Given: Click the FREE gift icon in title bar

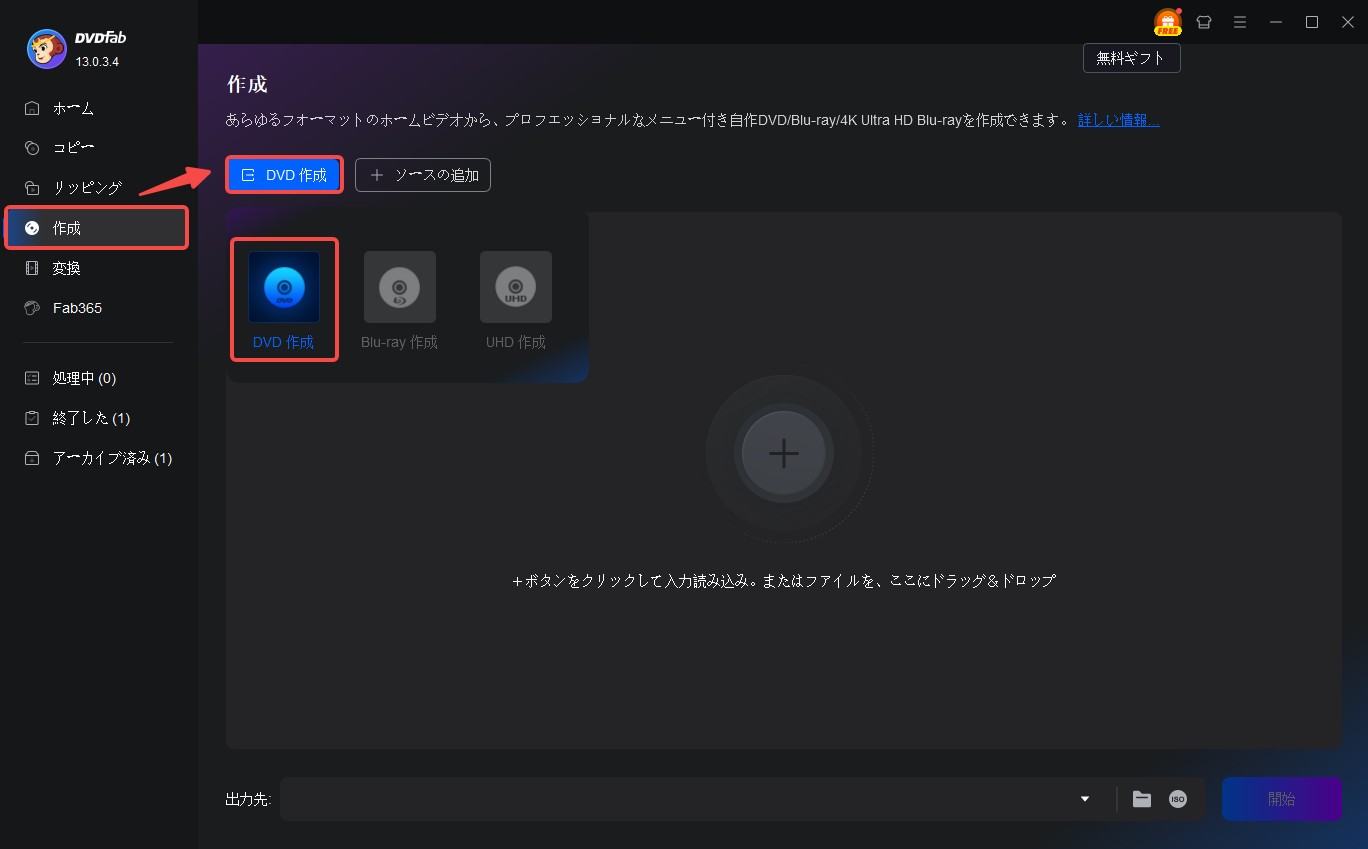Looking at the screenshot, I should pyautogui.click(x=1167, y=22).
